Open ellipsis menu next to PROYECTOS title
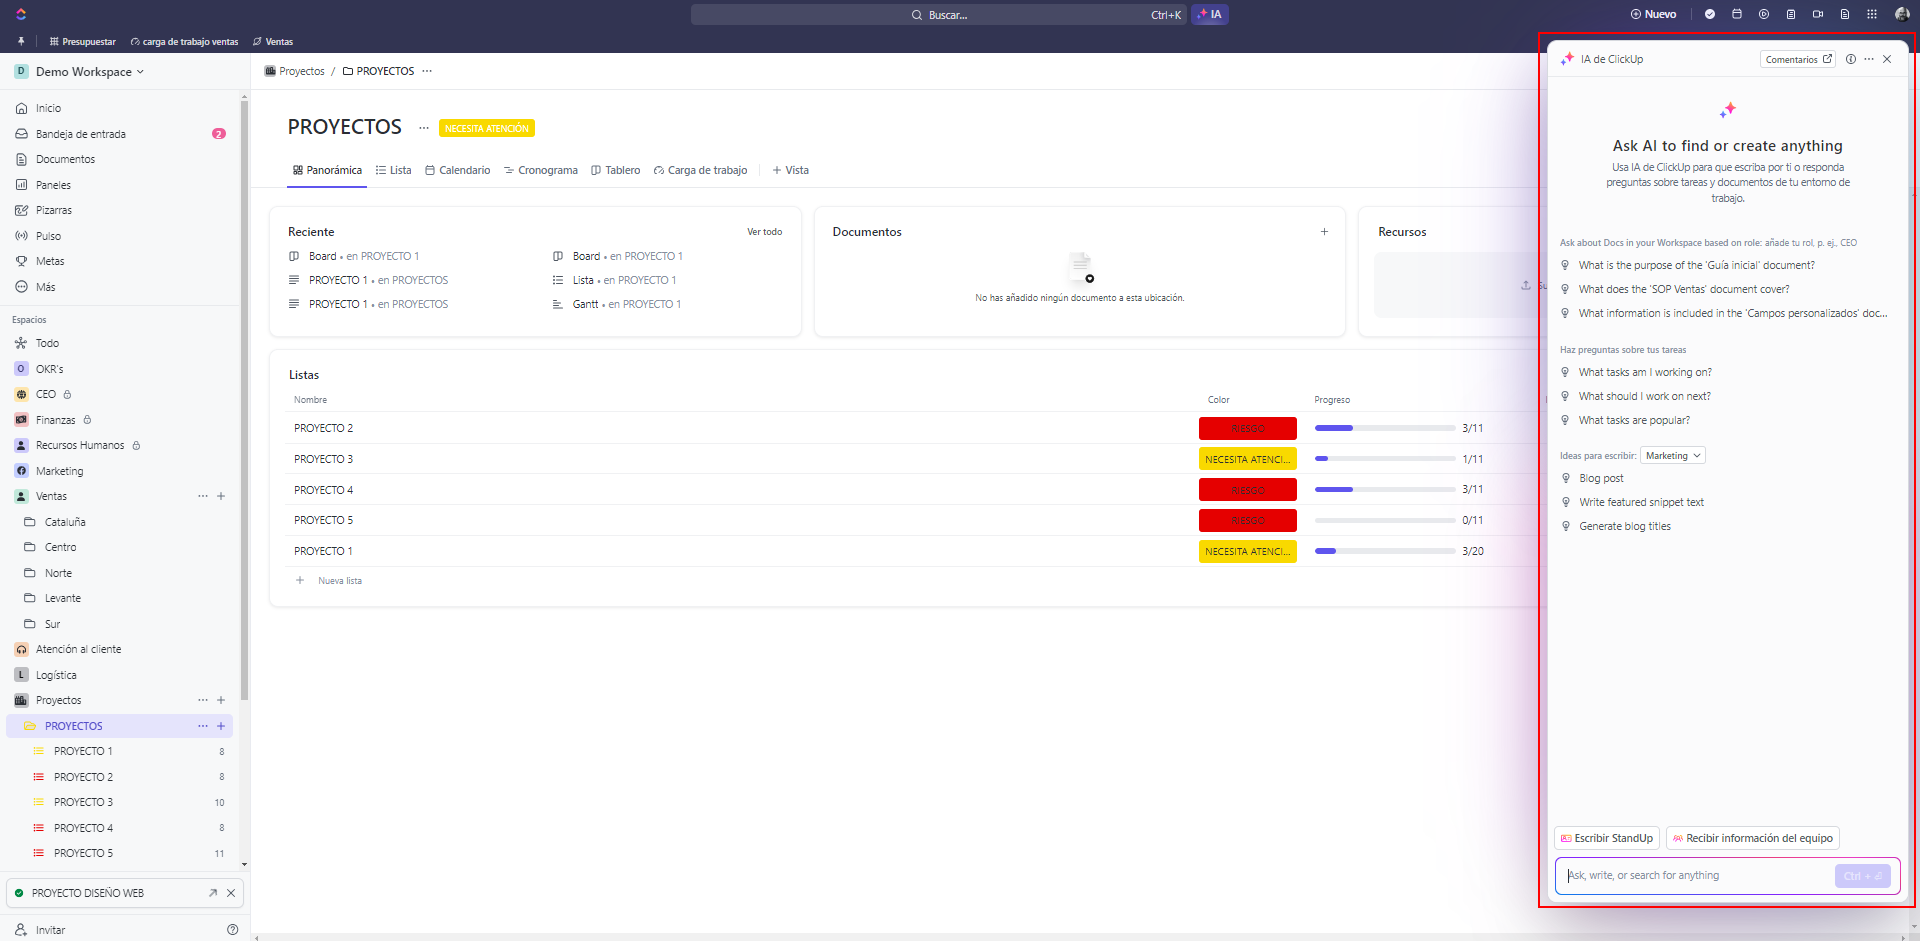The height and width of the screenshot is (941, 1920). tap(424, 128)
